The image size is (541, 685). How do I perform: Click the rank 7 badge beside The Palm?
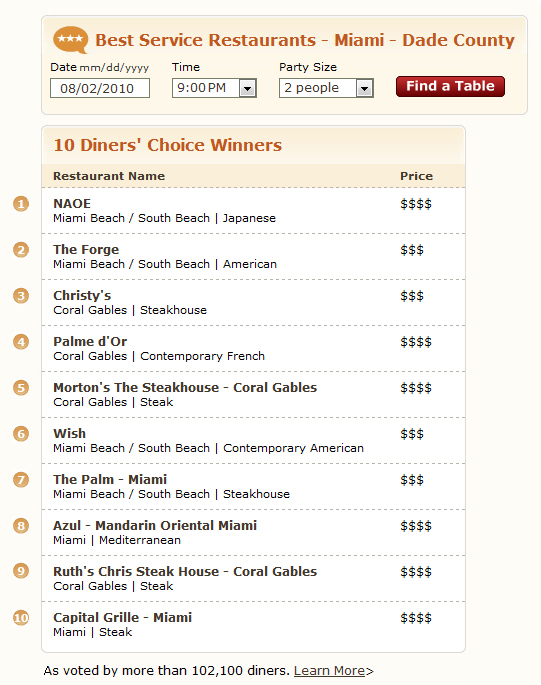pos(21,480)
